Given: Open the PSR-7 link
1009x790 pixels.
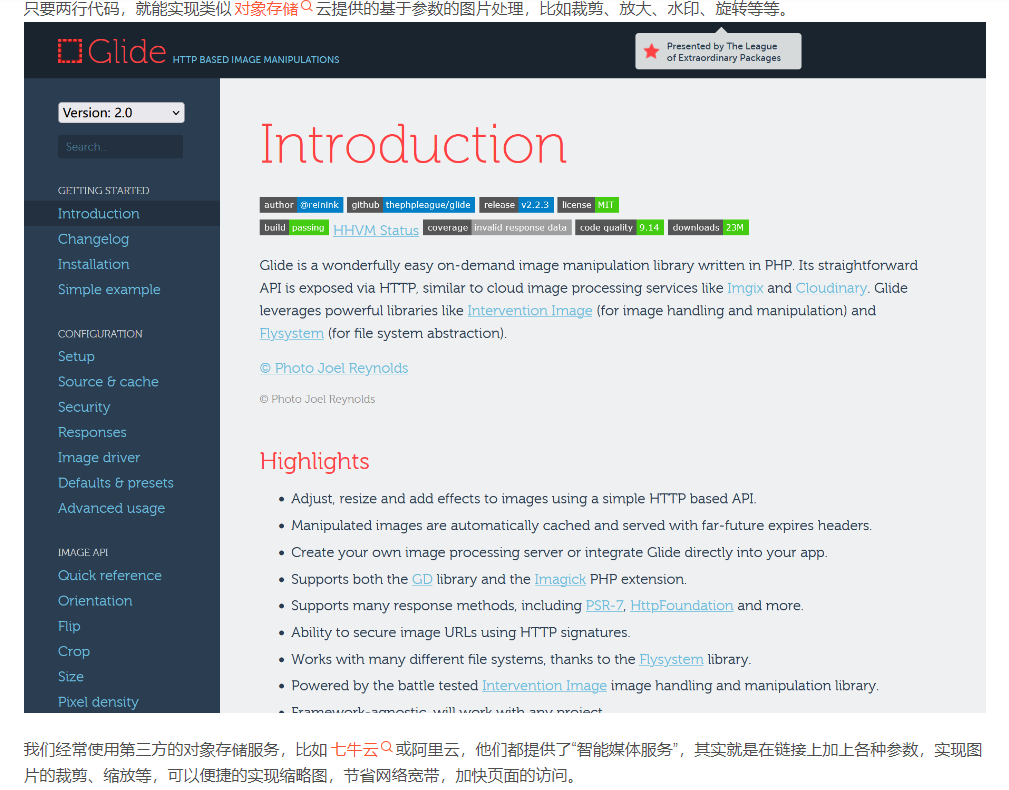Looking at the screenshot, I should coord(604,605).
